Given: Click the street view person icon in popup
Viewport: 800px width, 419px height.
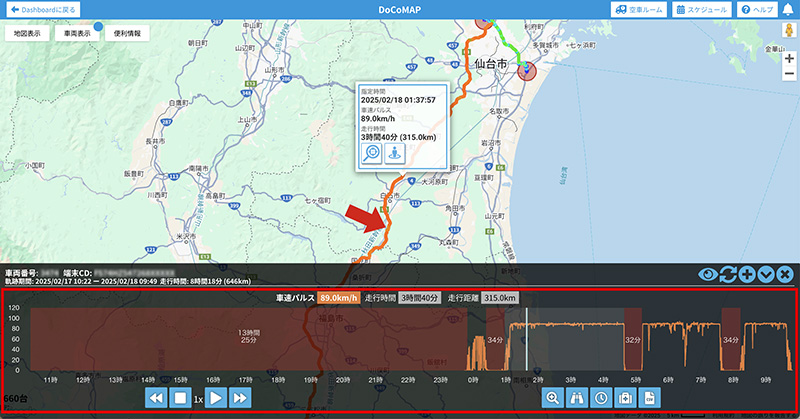Looking at the screenshot, I should coord(396,154).
